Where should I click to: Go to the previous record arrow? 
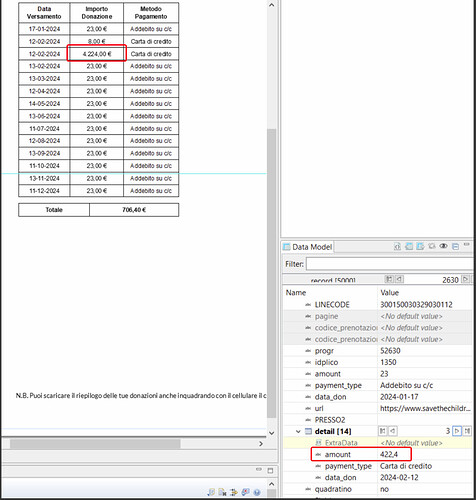(399, 279)
